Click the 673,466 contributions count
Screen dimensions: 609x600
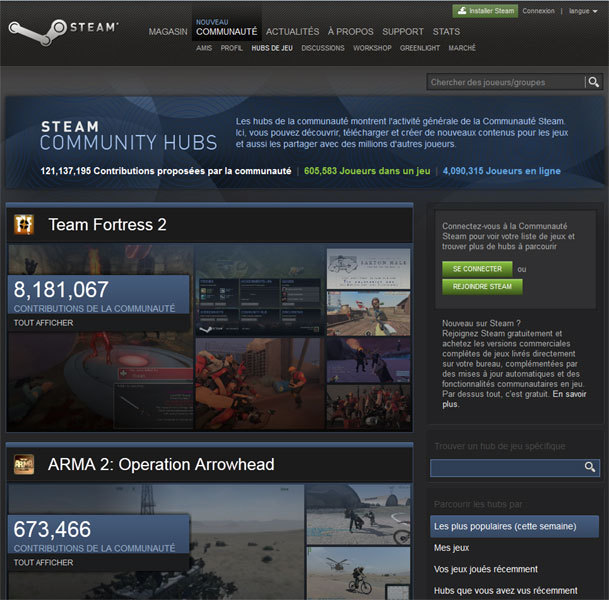[52, 529]
